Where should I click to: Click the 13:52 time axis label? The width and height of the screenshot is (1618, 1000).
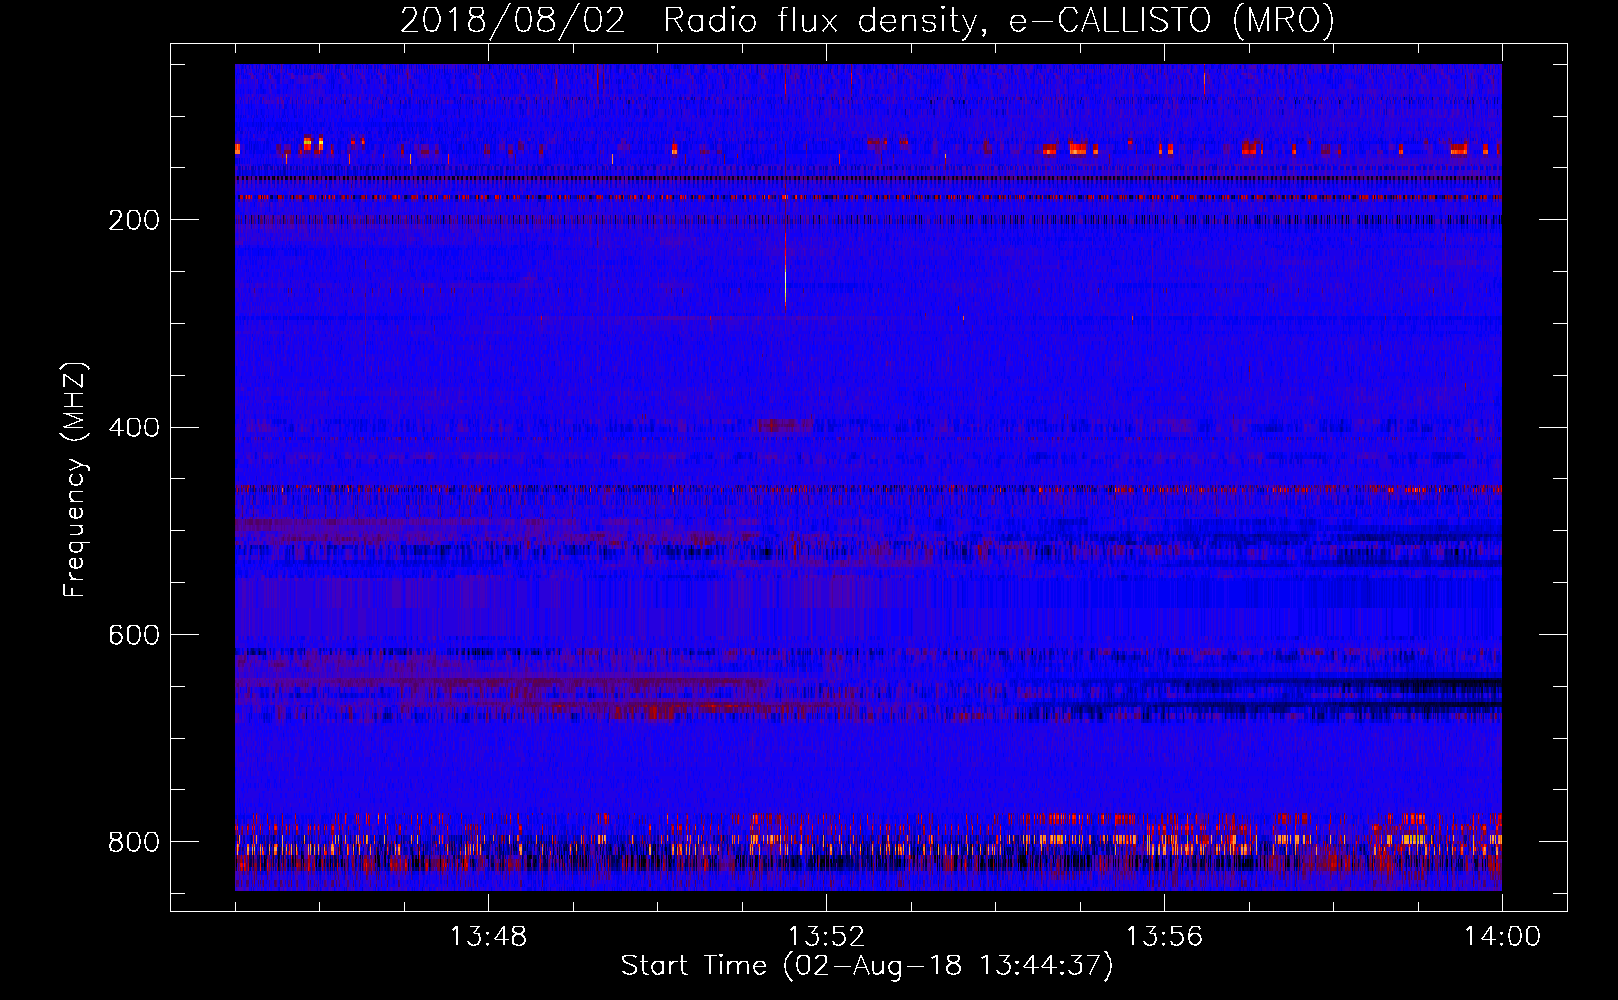coord(826,937)
